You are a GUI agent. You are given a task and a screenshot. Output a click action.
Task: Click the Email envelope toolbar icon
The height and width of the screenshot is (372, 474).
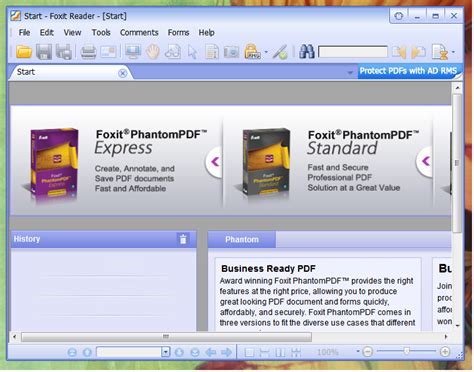(x=108, y=52)
